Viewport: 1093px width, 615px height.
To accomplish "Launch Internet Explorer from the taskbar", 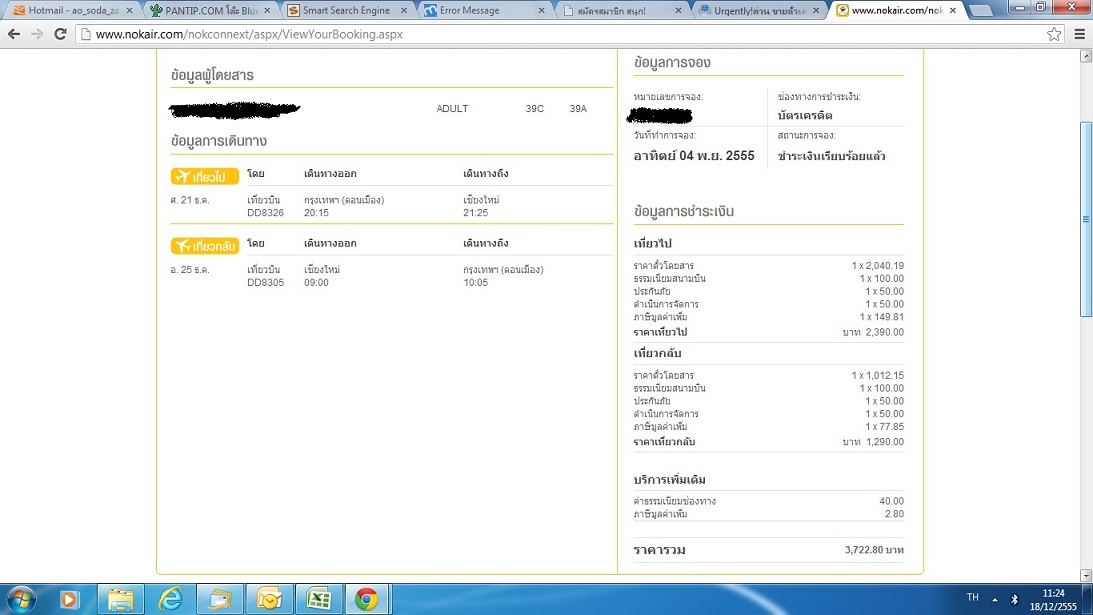I will [x=170, y=599].
